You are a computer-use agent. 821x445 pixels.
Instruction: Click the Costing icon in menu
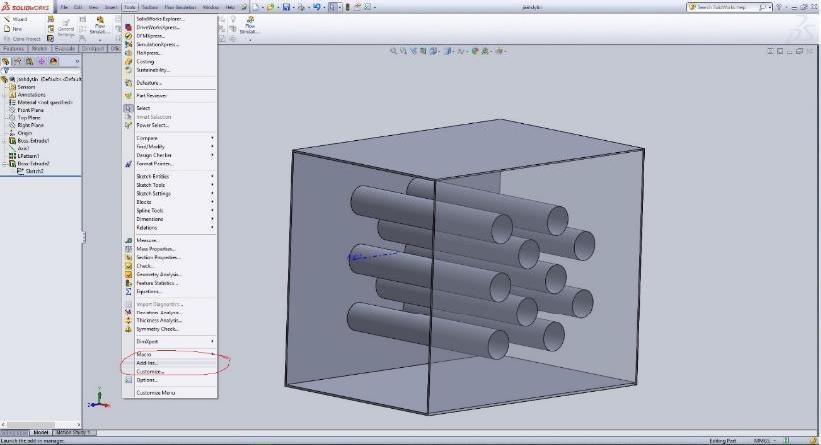click(x=128, y=61)
